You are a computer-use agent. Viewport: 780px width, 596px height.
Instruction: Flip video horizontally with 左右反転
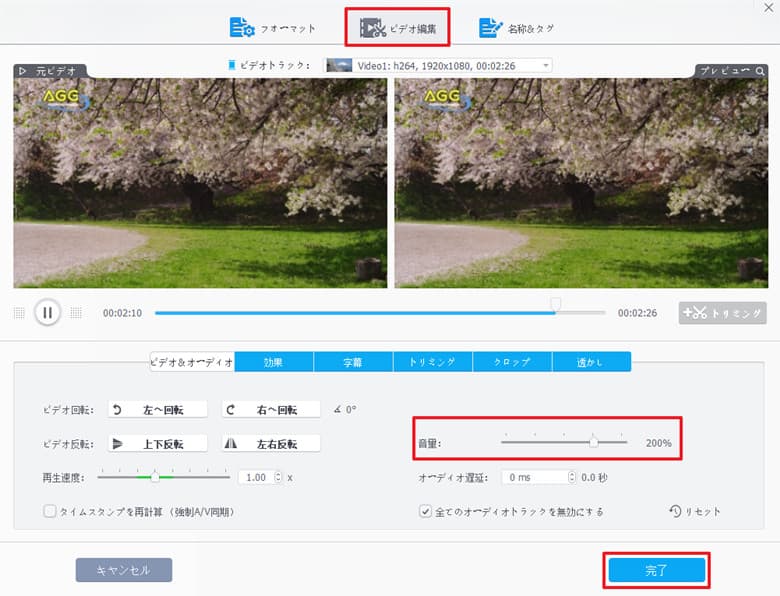(x=271, y=443)
